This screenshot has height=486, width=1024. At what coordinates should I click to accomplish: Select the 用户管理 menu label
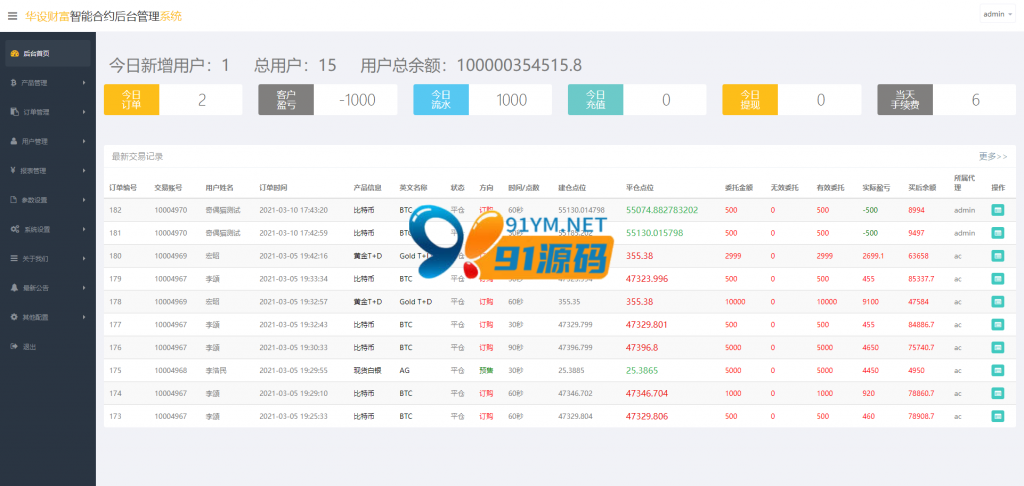pyautogui.click(x=35, y=141)
